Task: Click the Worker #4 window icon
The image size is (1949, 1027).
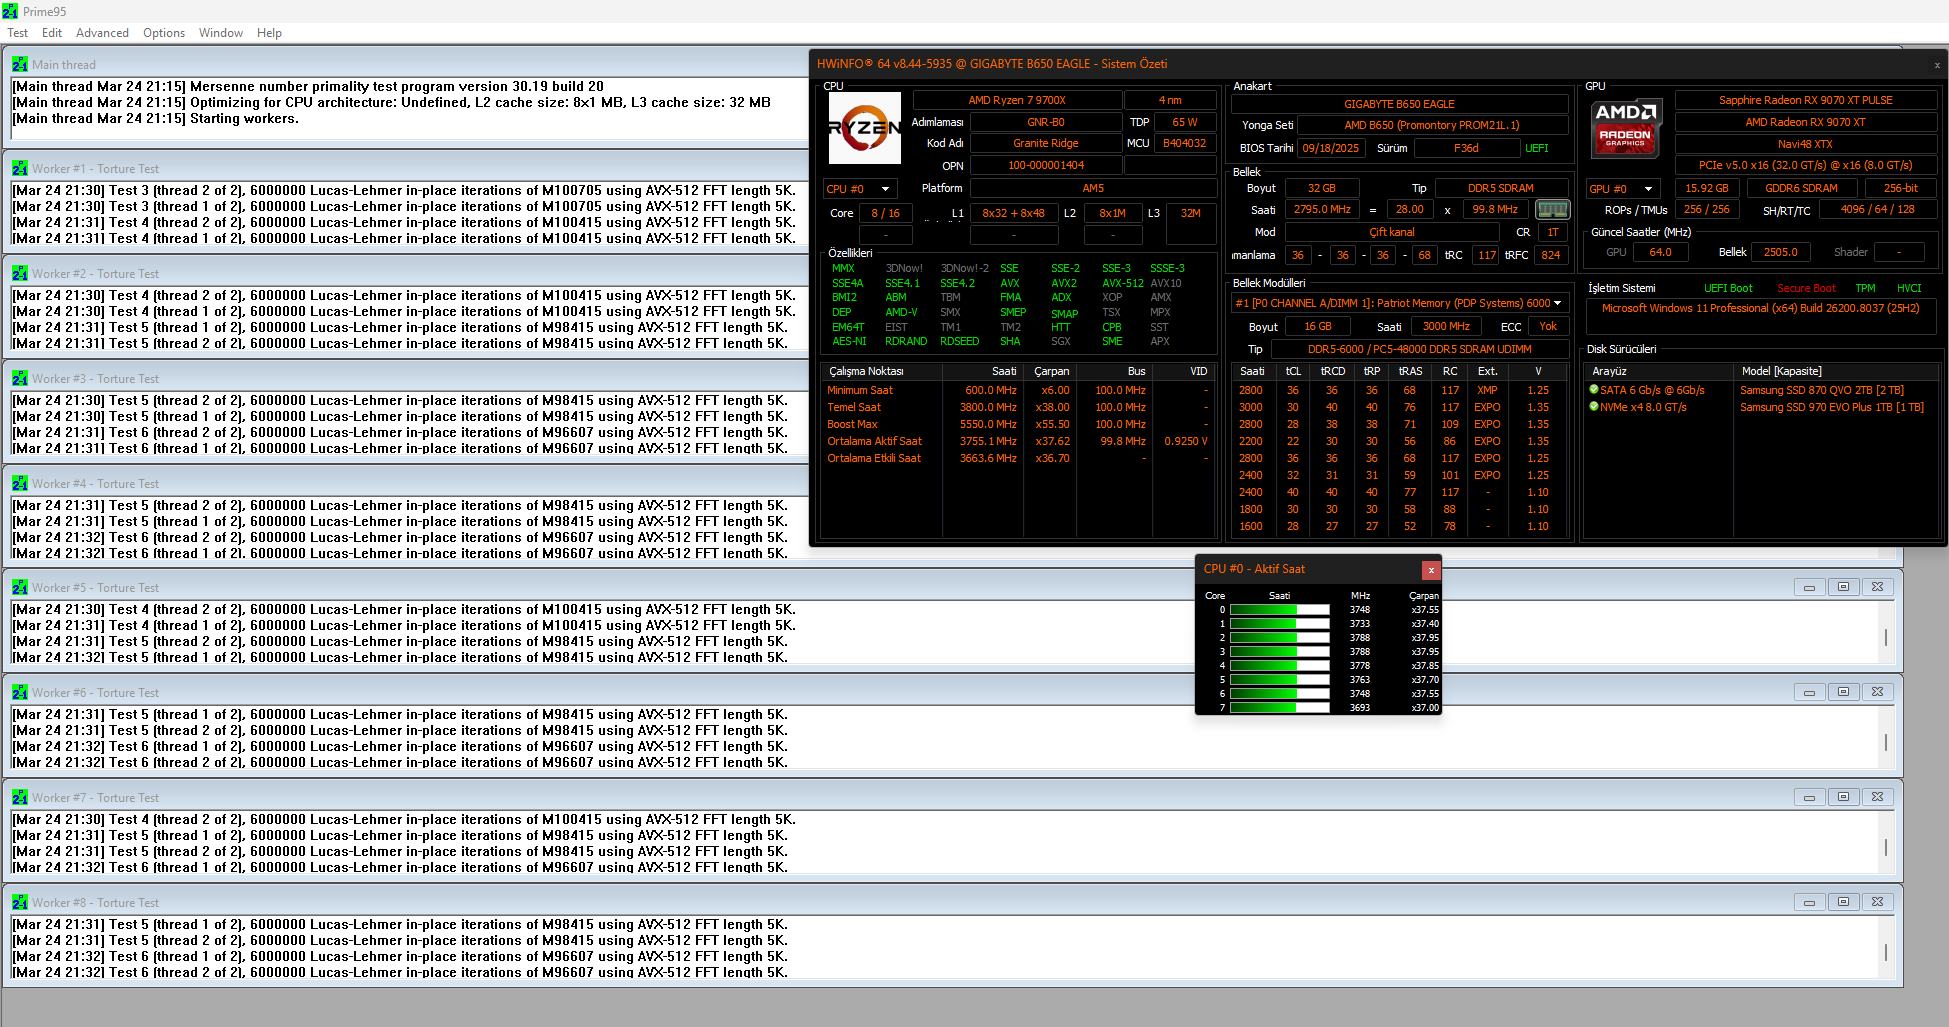Action: 20,483
